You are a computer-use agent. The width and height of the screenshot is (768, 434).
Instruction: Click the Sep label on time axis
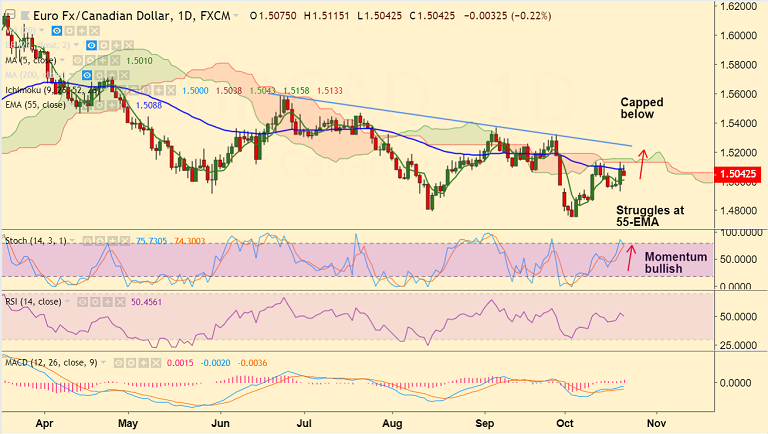[x=485, y=423]
